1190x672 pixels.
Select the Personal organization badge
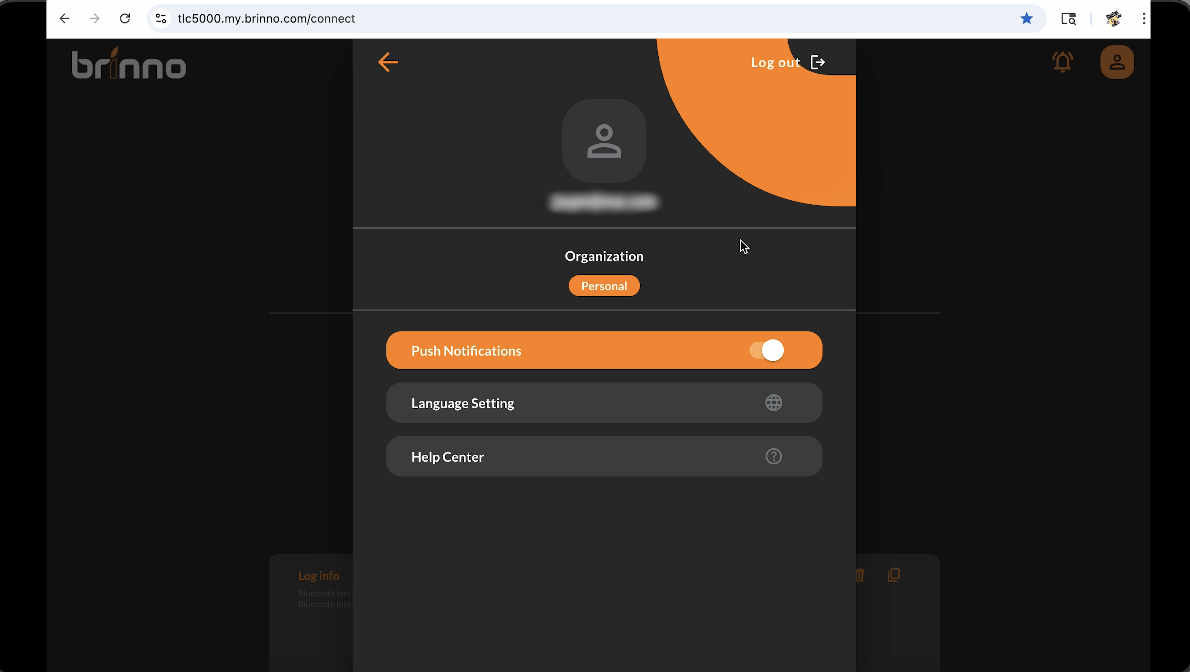click(x=604, y=286)
